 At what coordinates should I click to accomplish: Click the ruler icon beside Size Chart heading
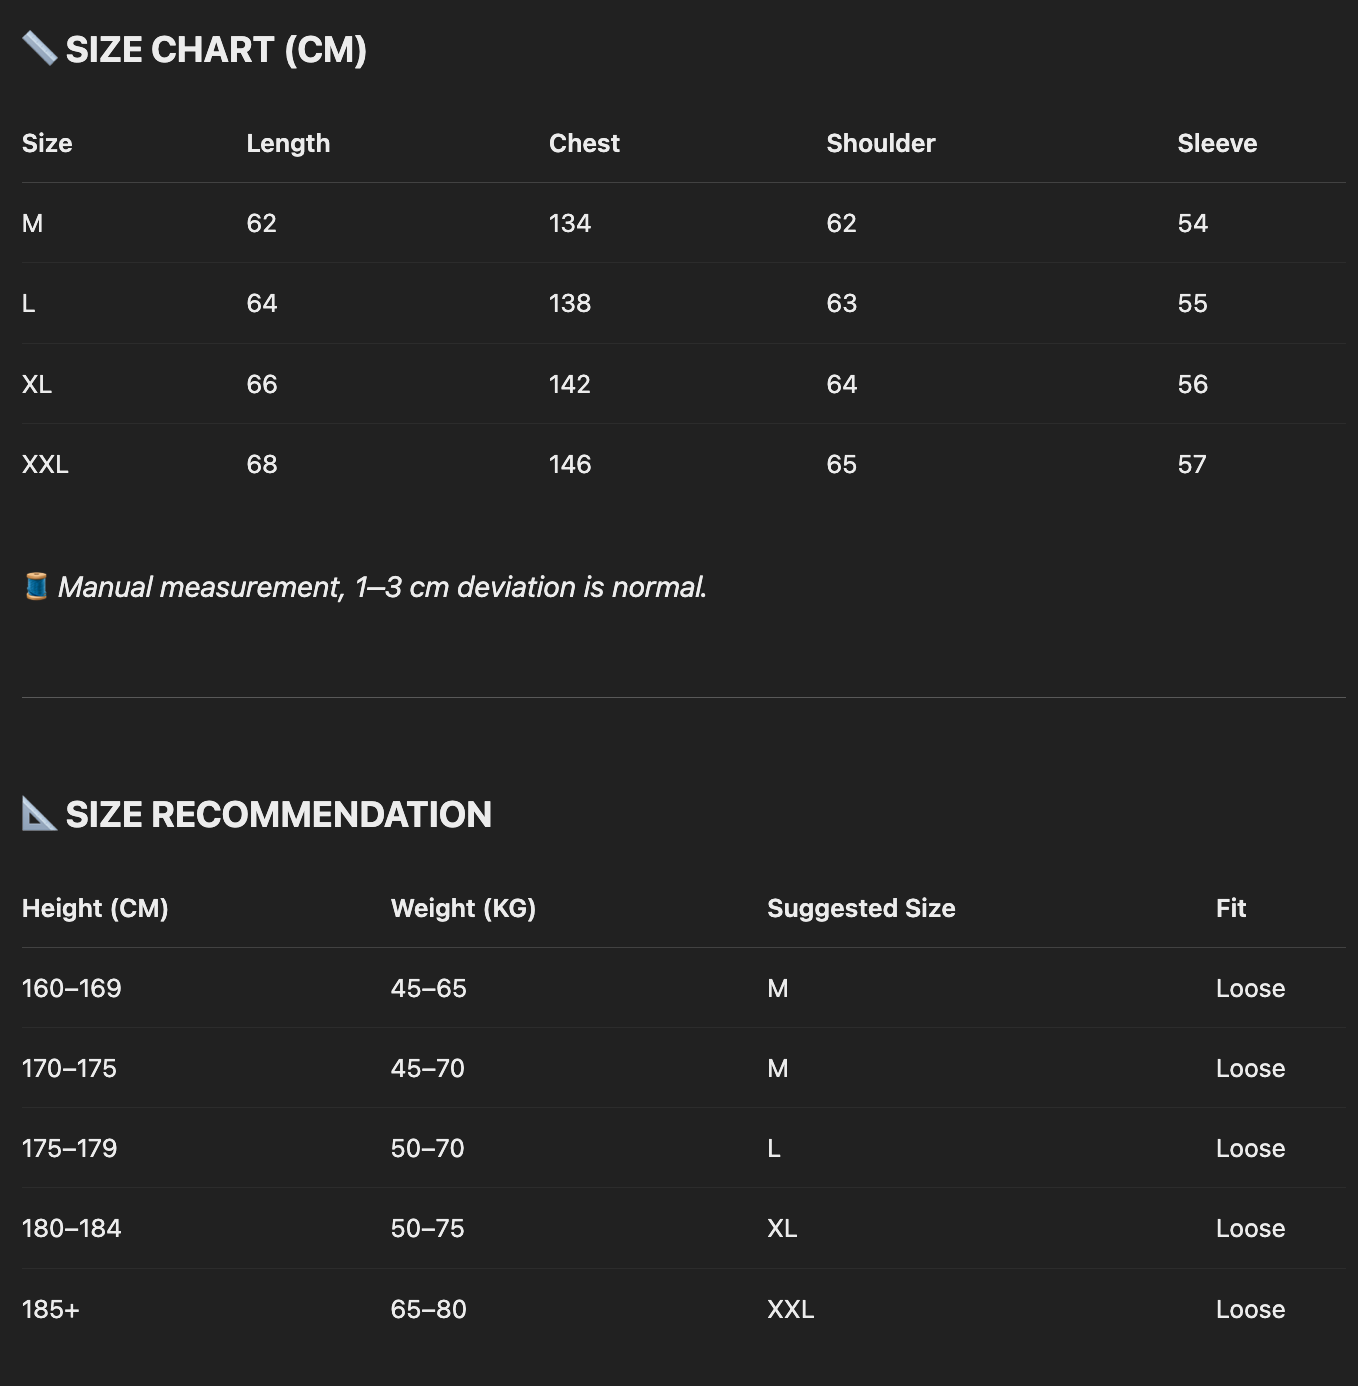39,48
